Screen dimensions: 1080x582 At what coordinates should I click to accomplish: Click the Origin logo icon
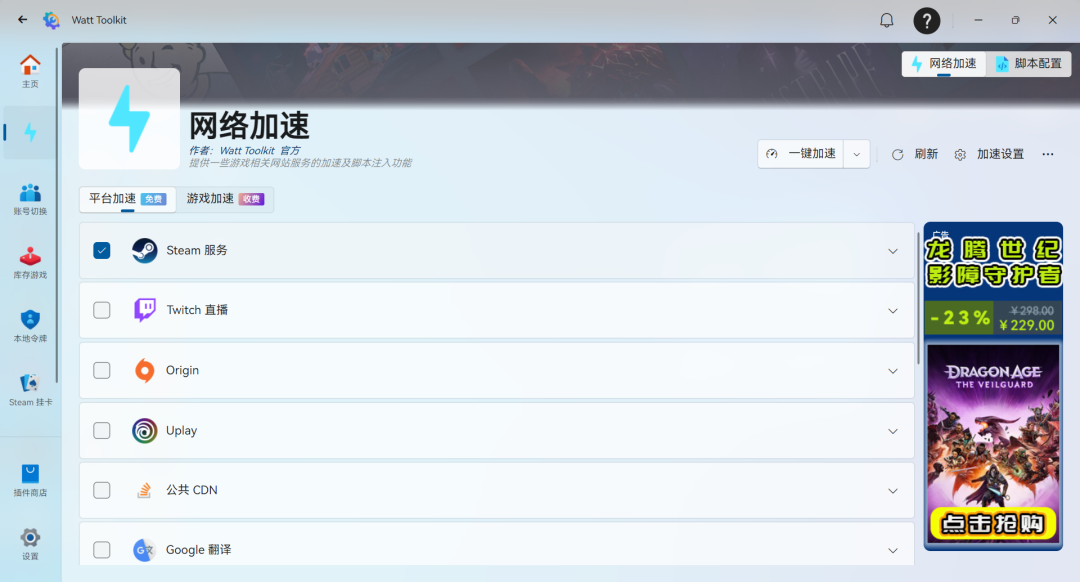click(145, 371)
